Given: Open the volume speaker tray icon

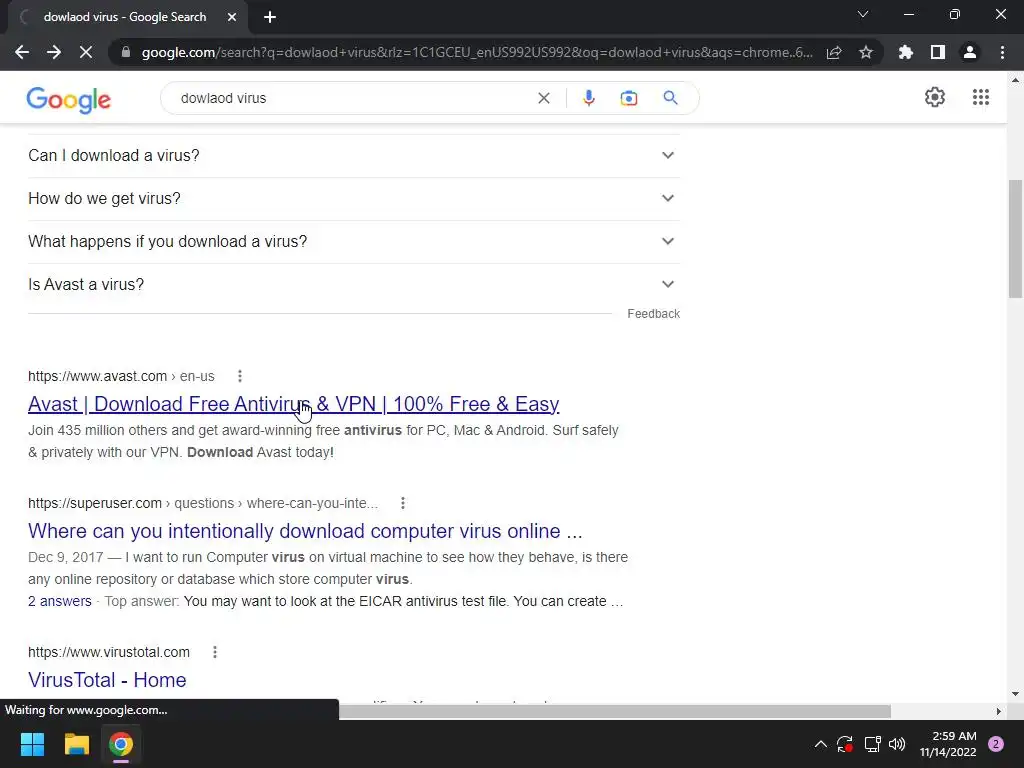Looking at the screenshot, I should (x=897, y=744).
